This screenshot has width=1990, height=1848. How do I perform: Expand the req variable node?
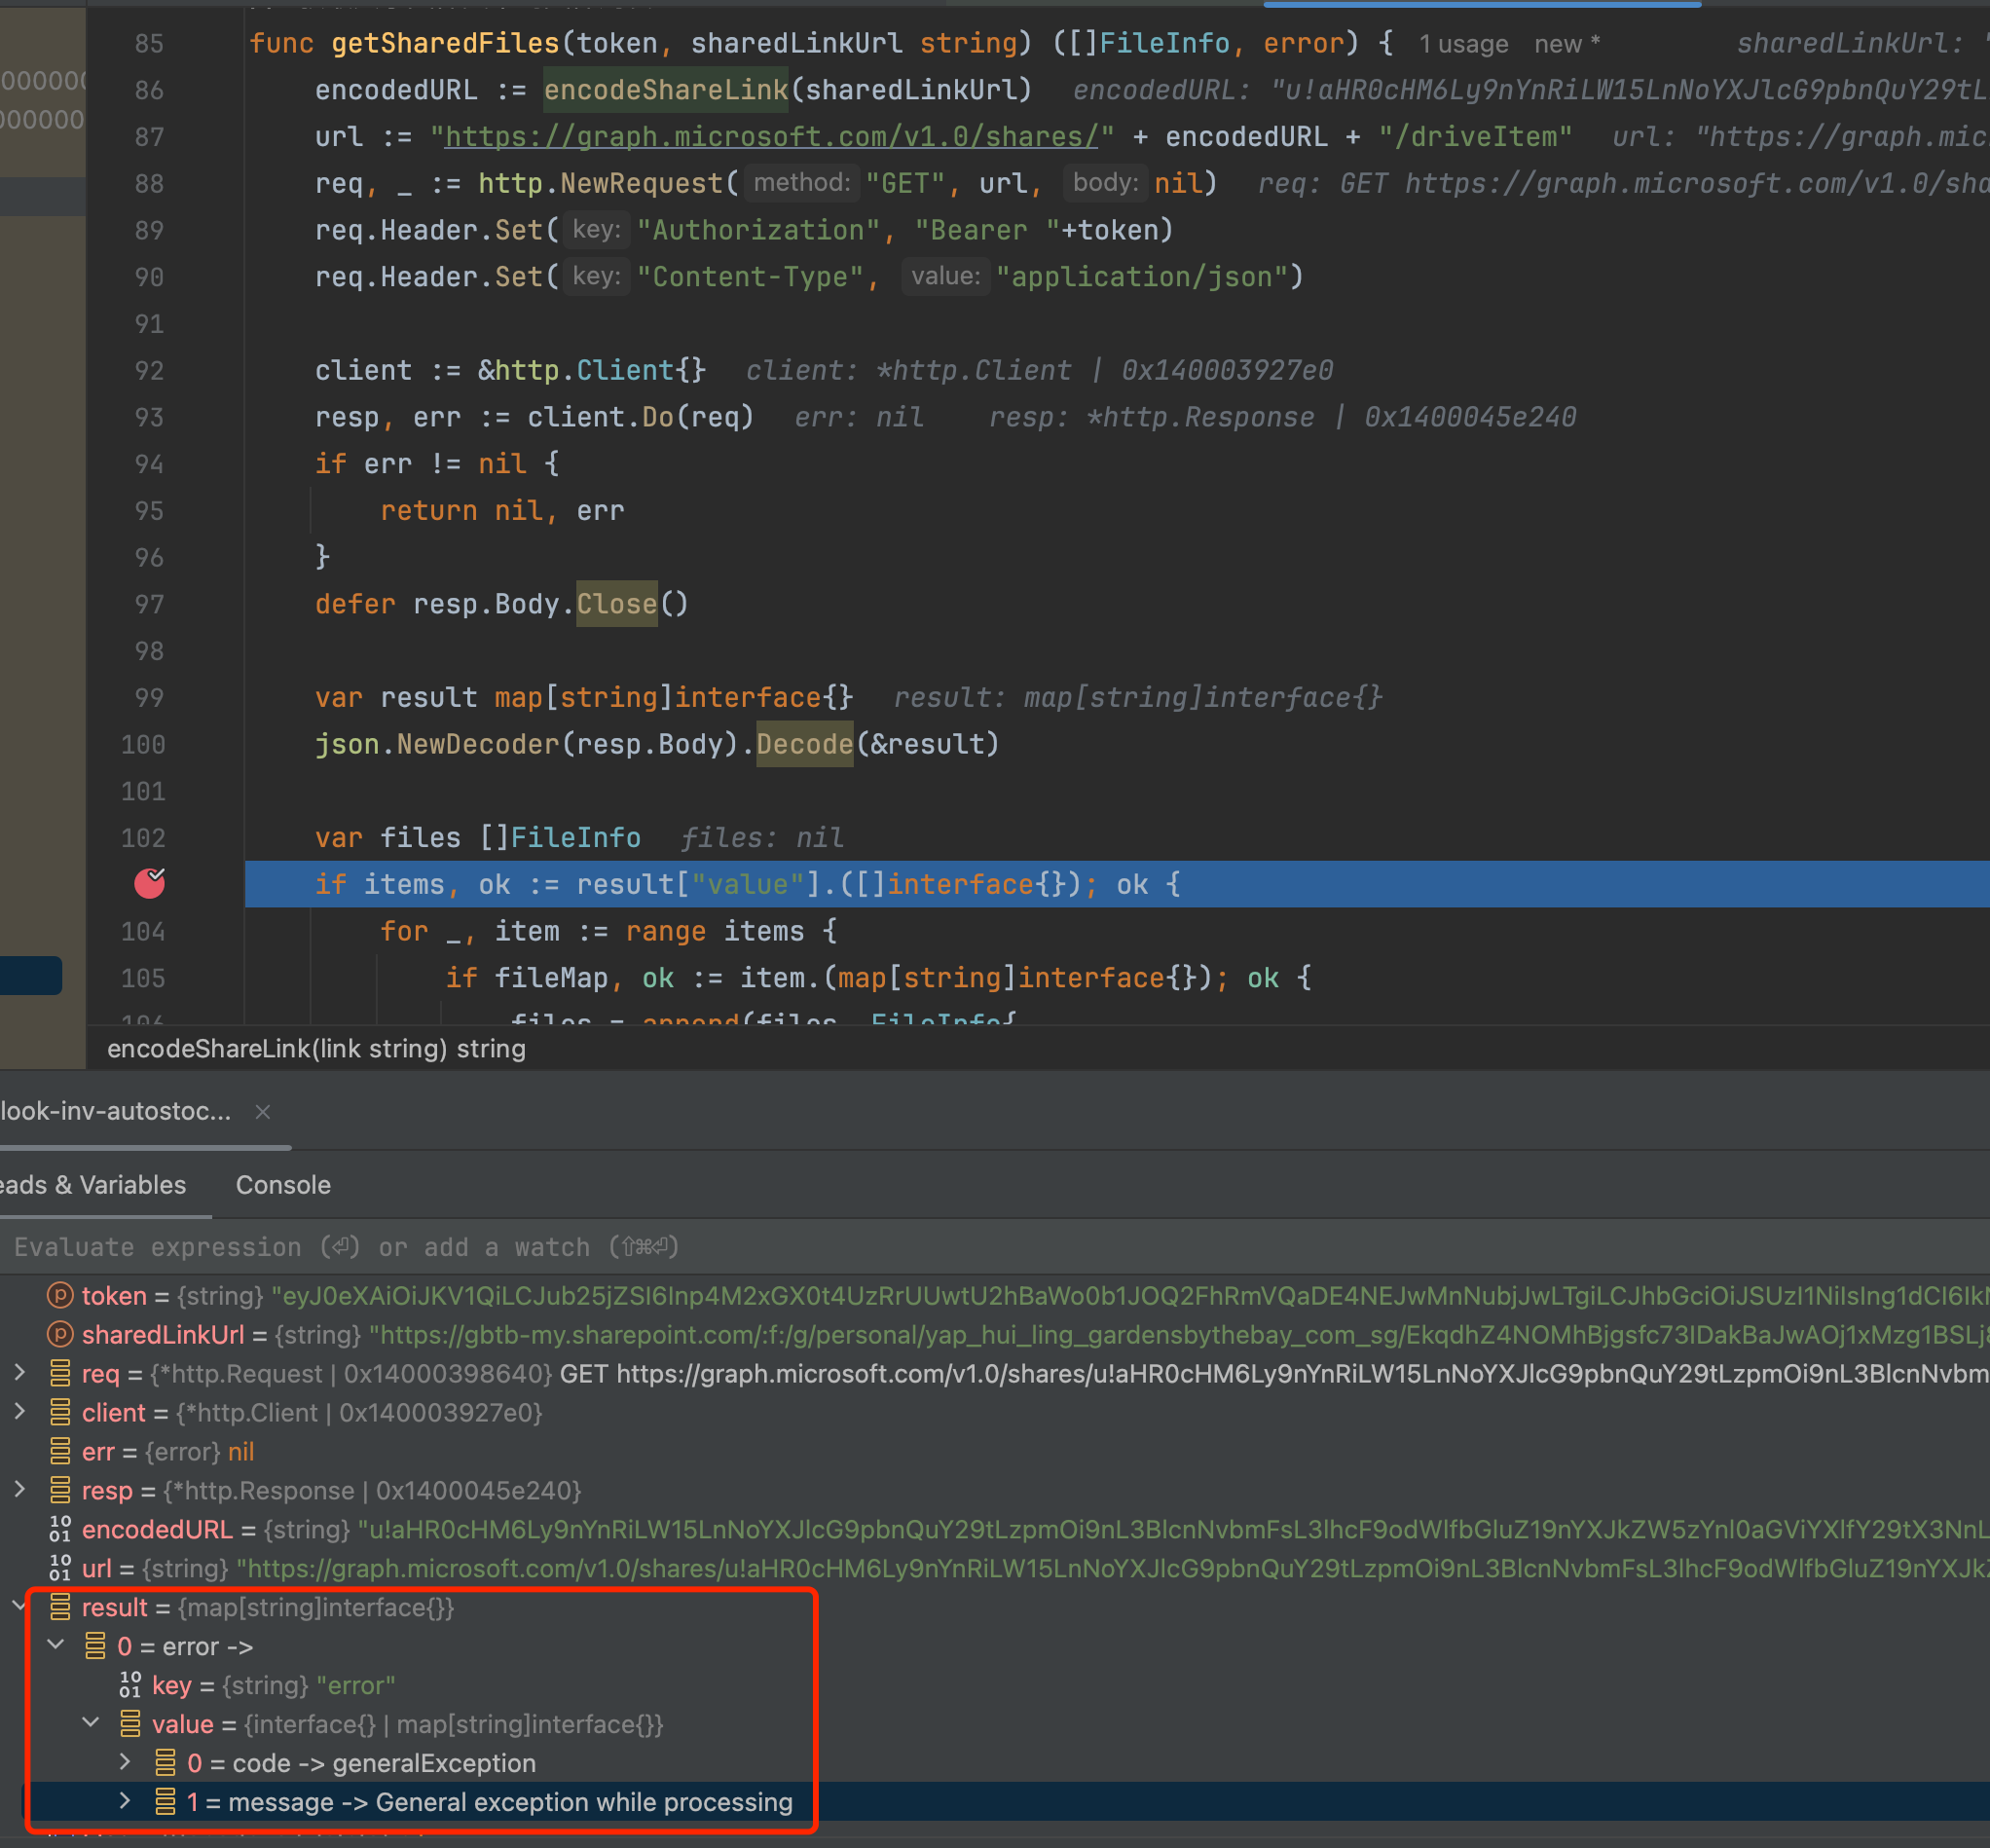point(20,1373)
